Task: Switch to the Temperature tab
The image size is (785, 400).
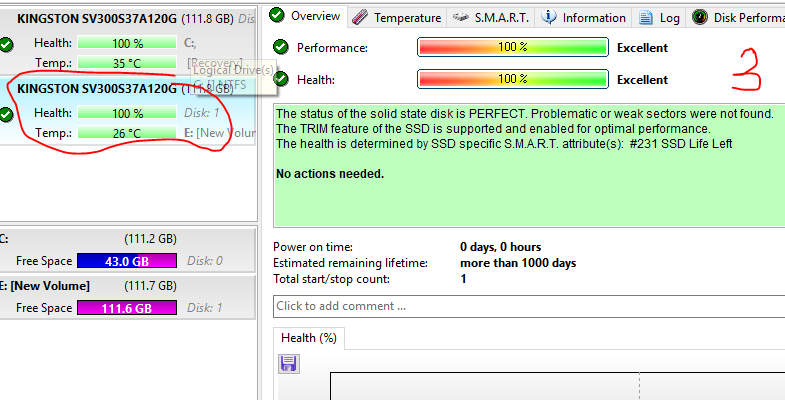Action: click(x=396, y=18)
